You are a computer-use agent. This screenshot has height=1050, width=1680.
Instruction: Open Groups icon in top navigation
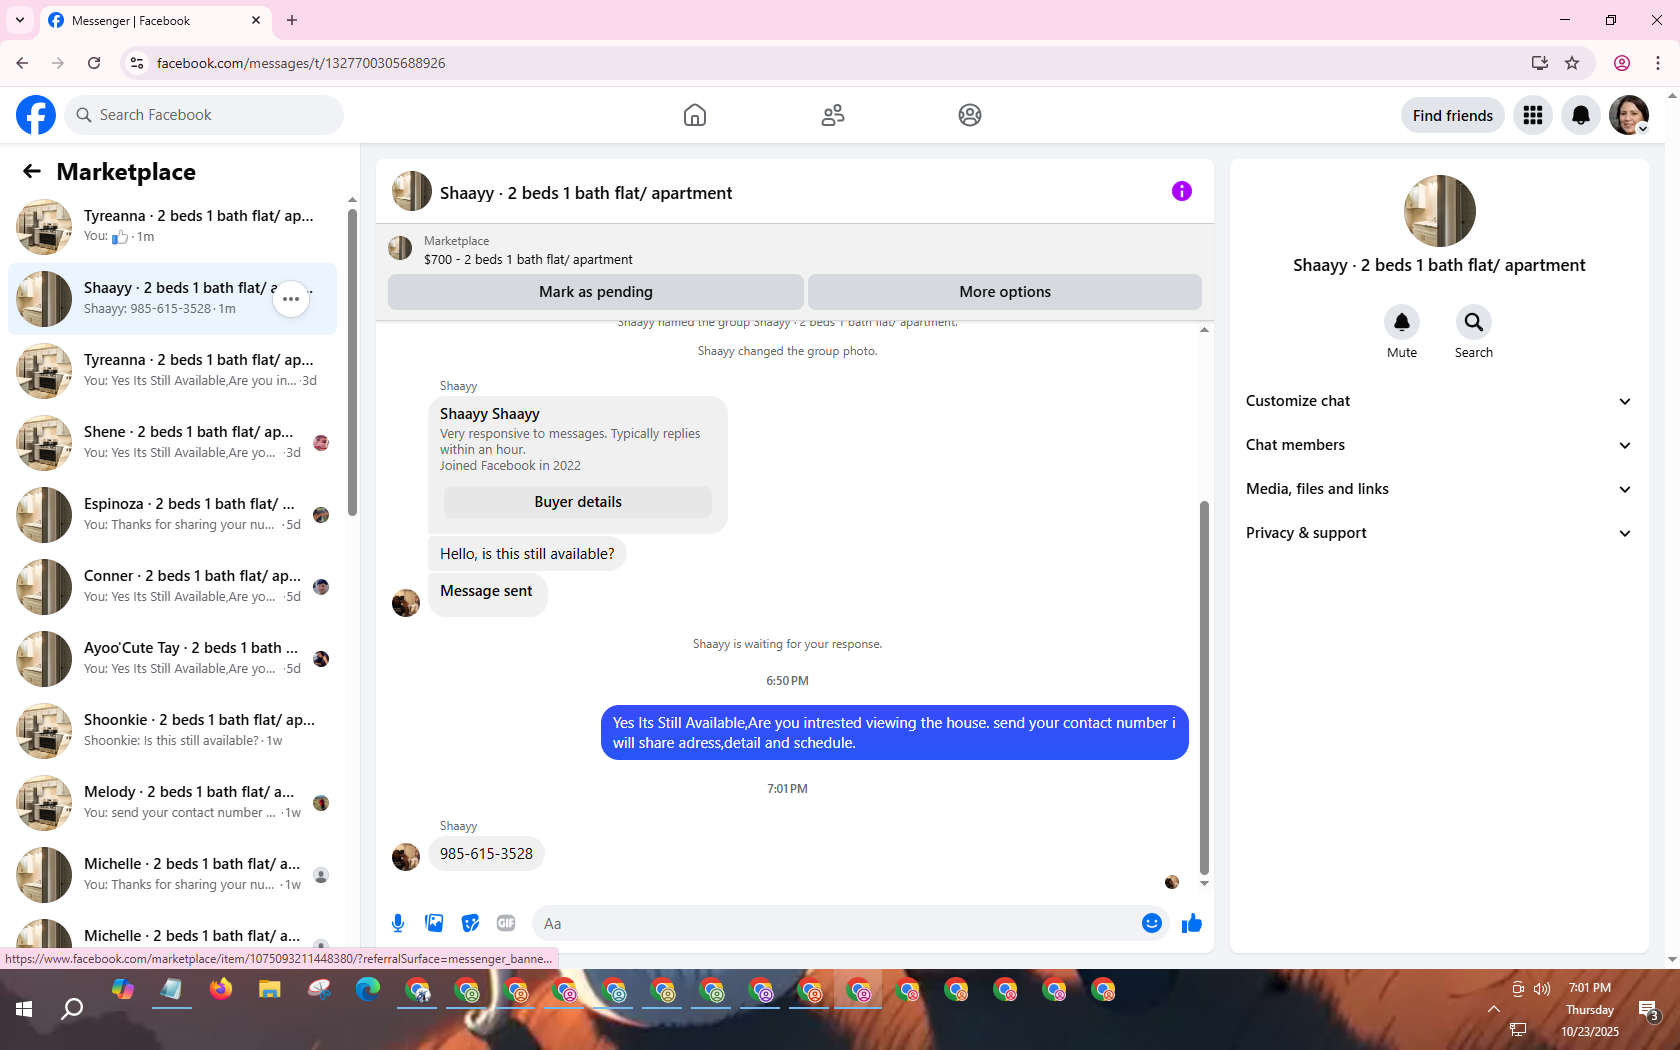click(x=970, y=115)
